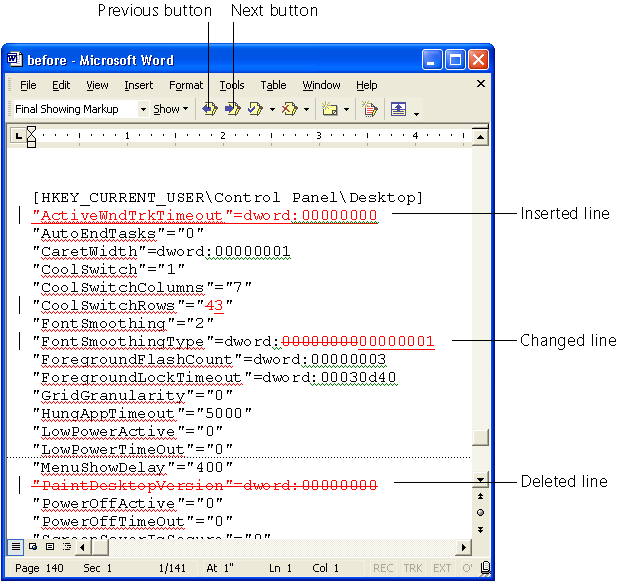Expand the Show dropdown menu
The image size is (626, 581).
[x=170, y=109]
